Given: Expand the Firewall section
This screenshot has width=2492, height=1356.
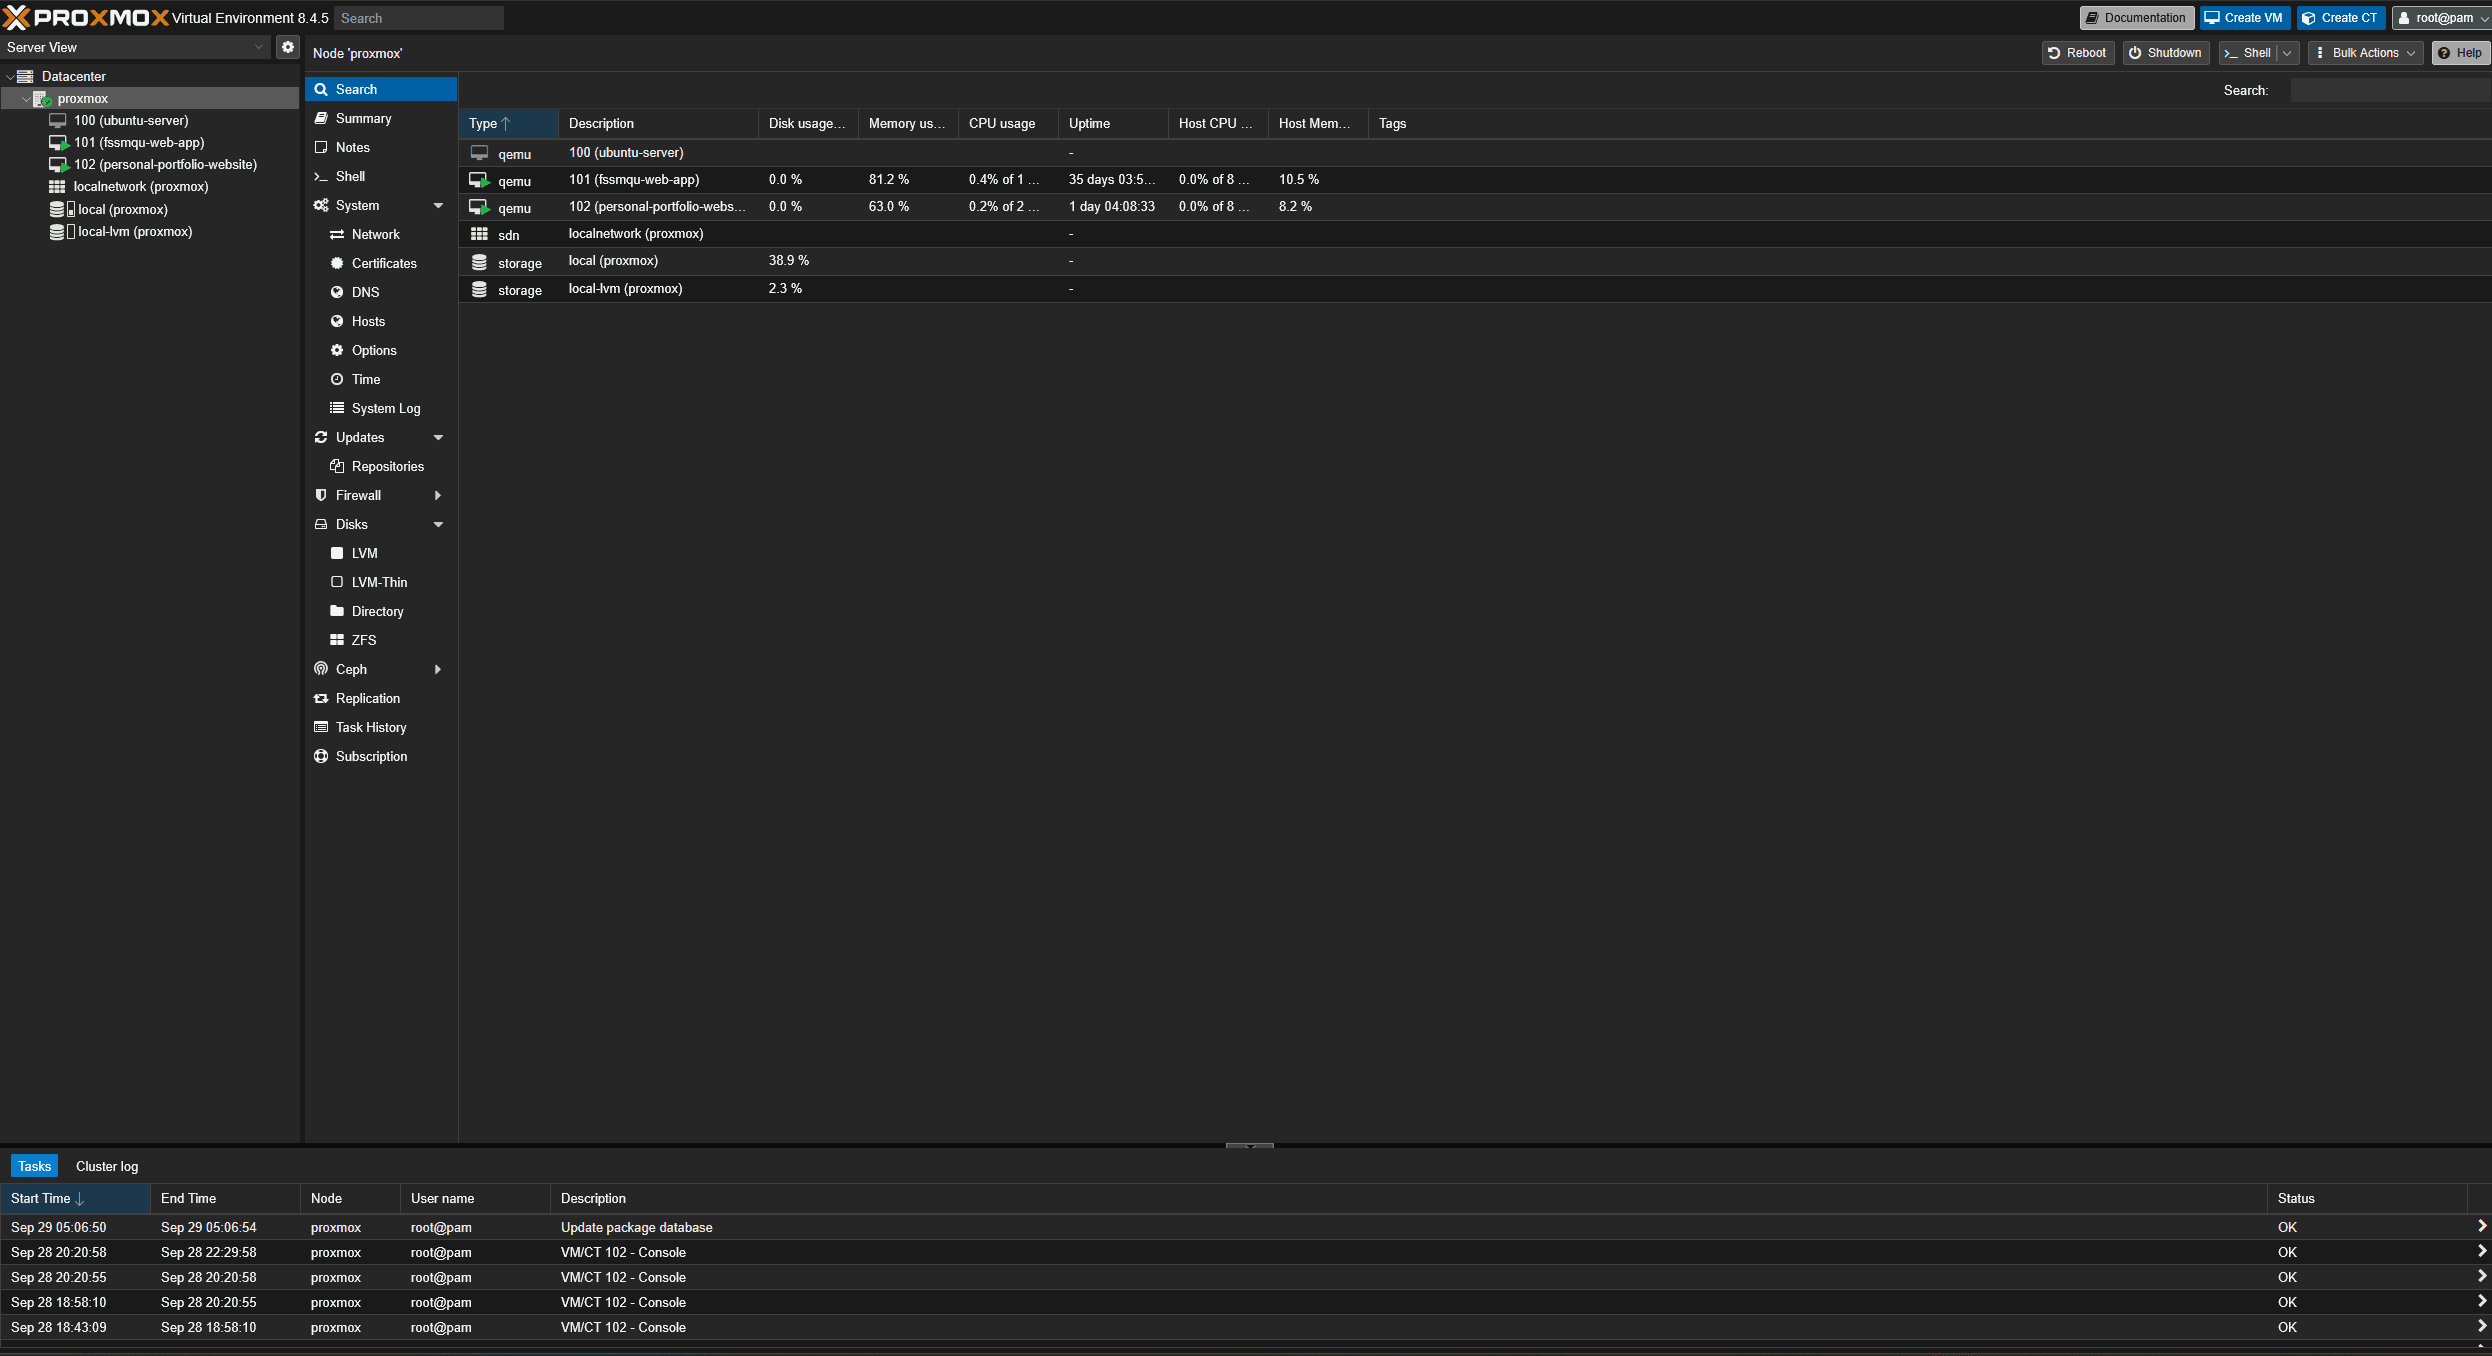Looking at the screenshot, I should 437,495.
